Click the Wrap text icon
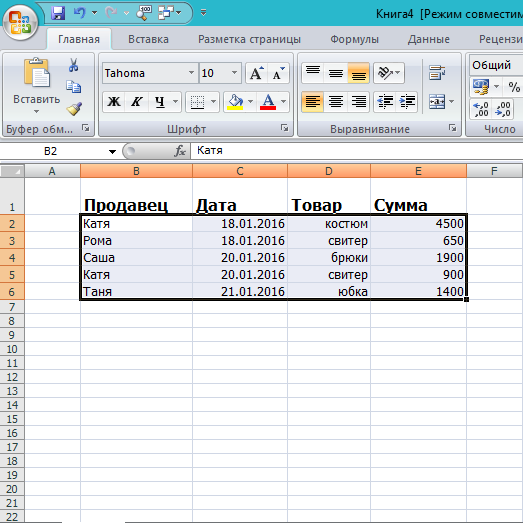Image resolution: width=523 pixels, height=523 pixels. pos(437,72)
